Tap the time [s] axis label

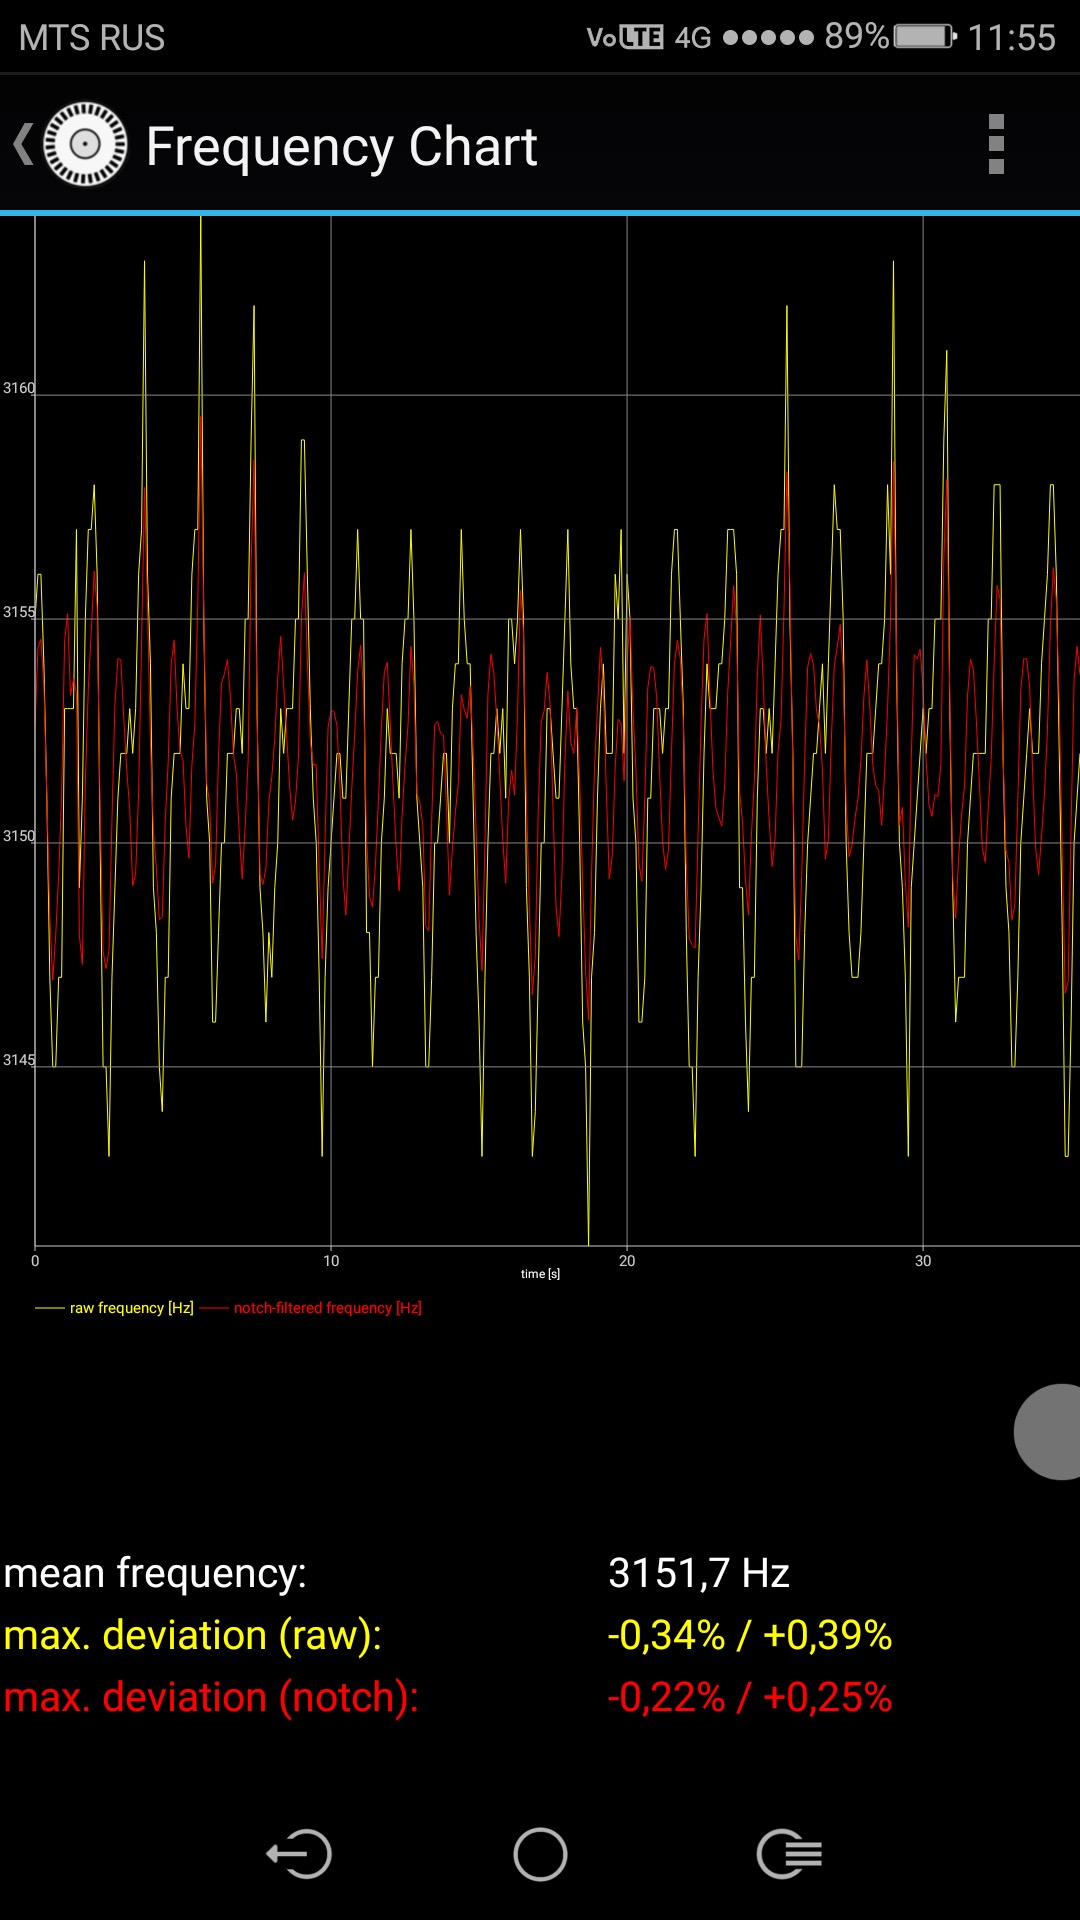pos(540,1274)
